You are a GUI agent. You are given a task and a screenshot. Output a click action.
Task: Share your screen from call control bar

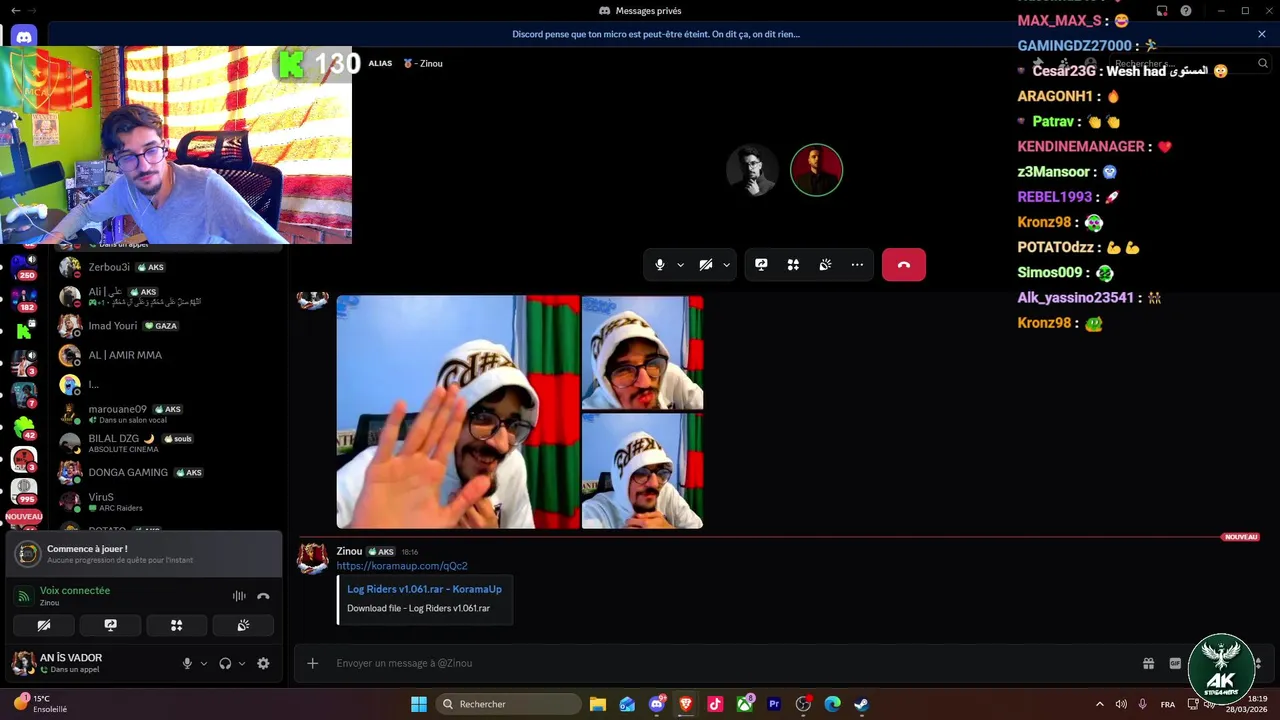pos(761,265)
